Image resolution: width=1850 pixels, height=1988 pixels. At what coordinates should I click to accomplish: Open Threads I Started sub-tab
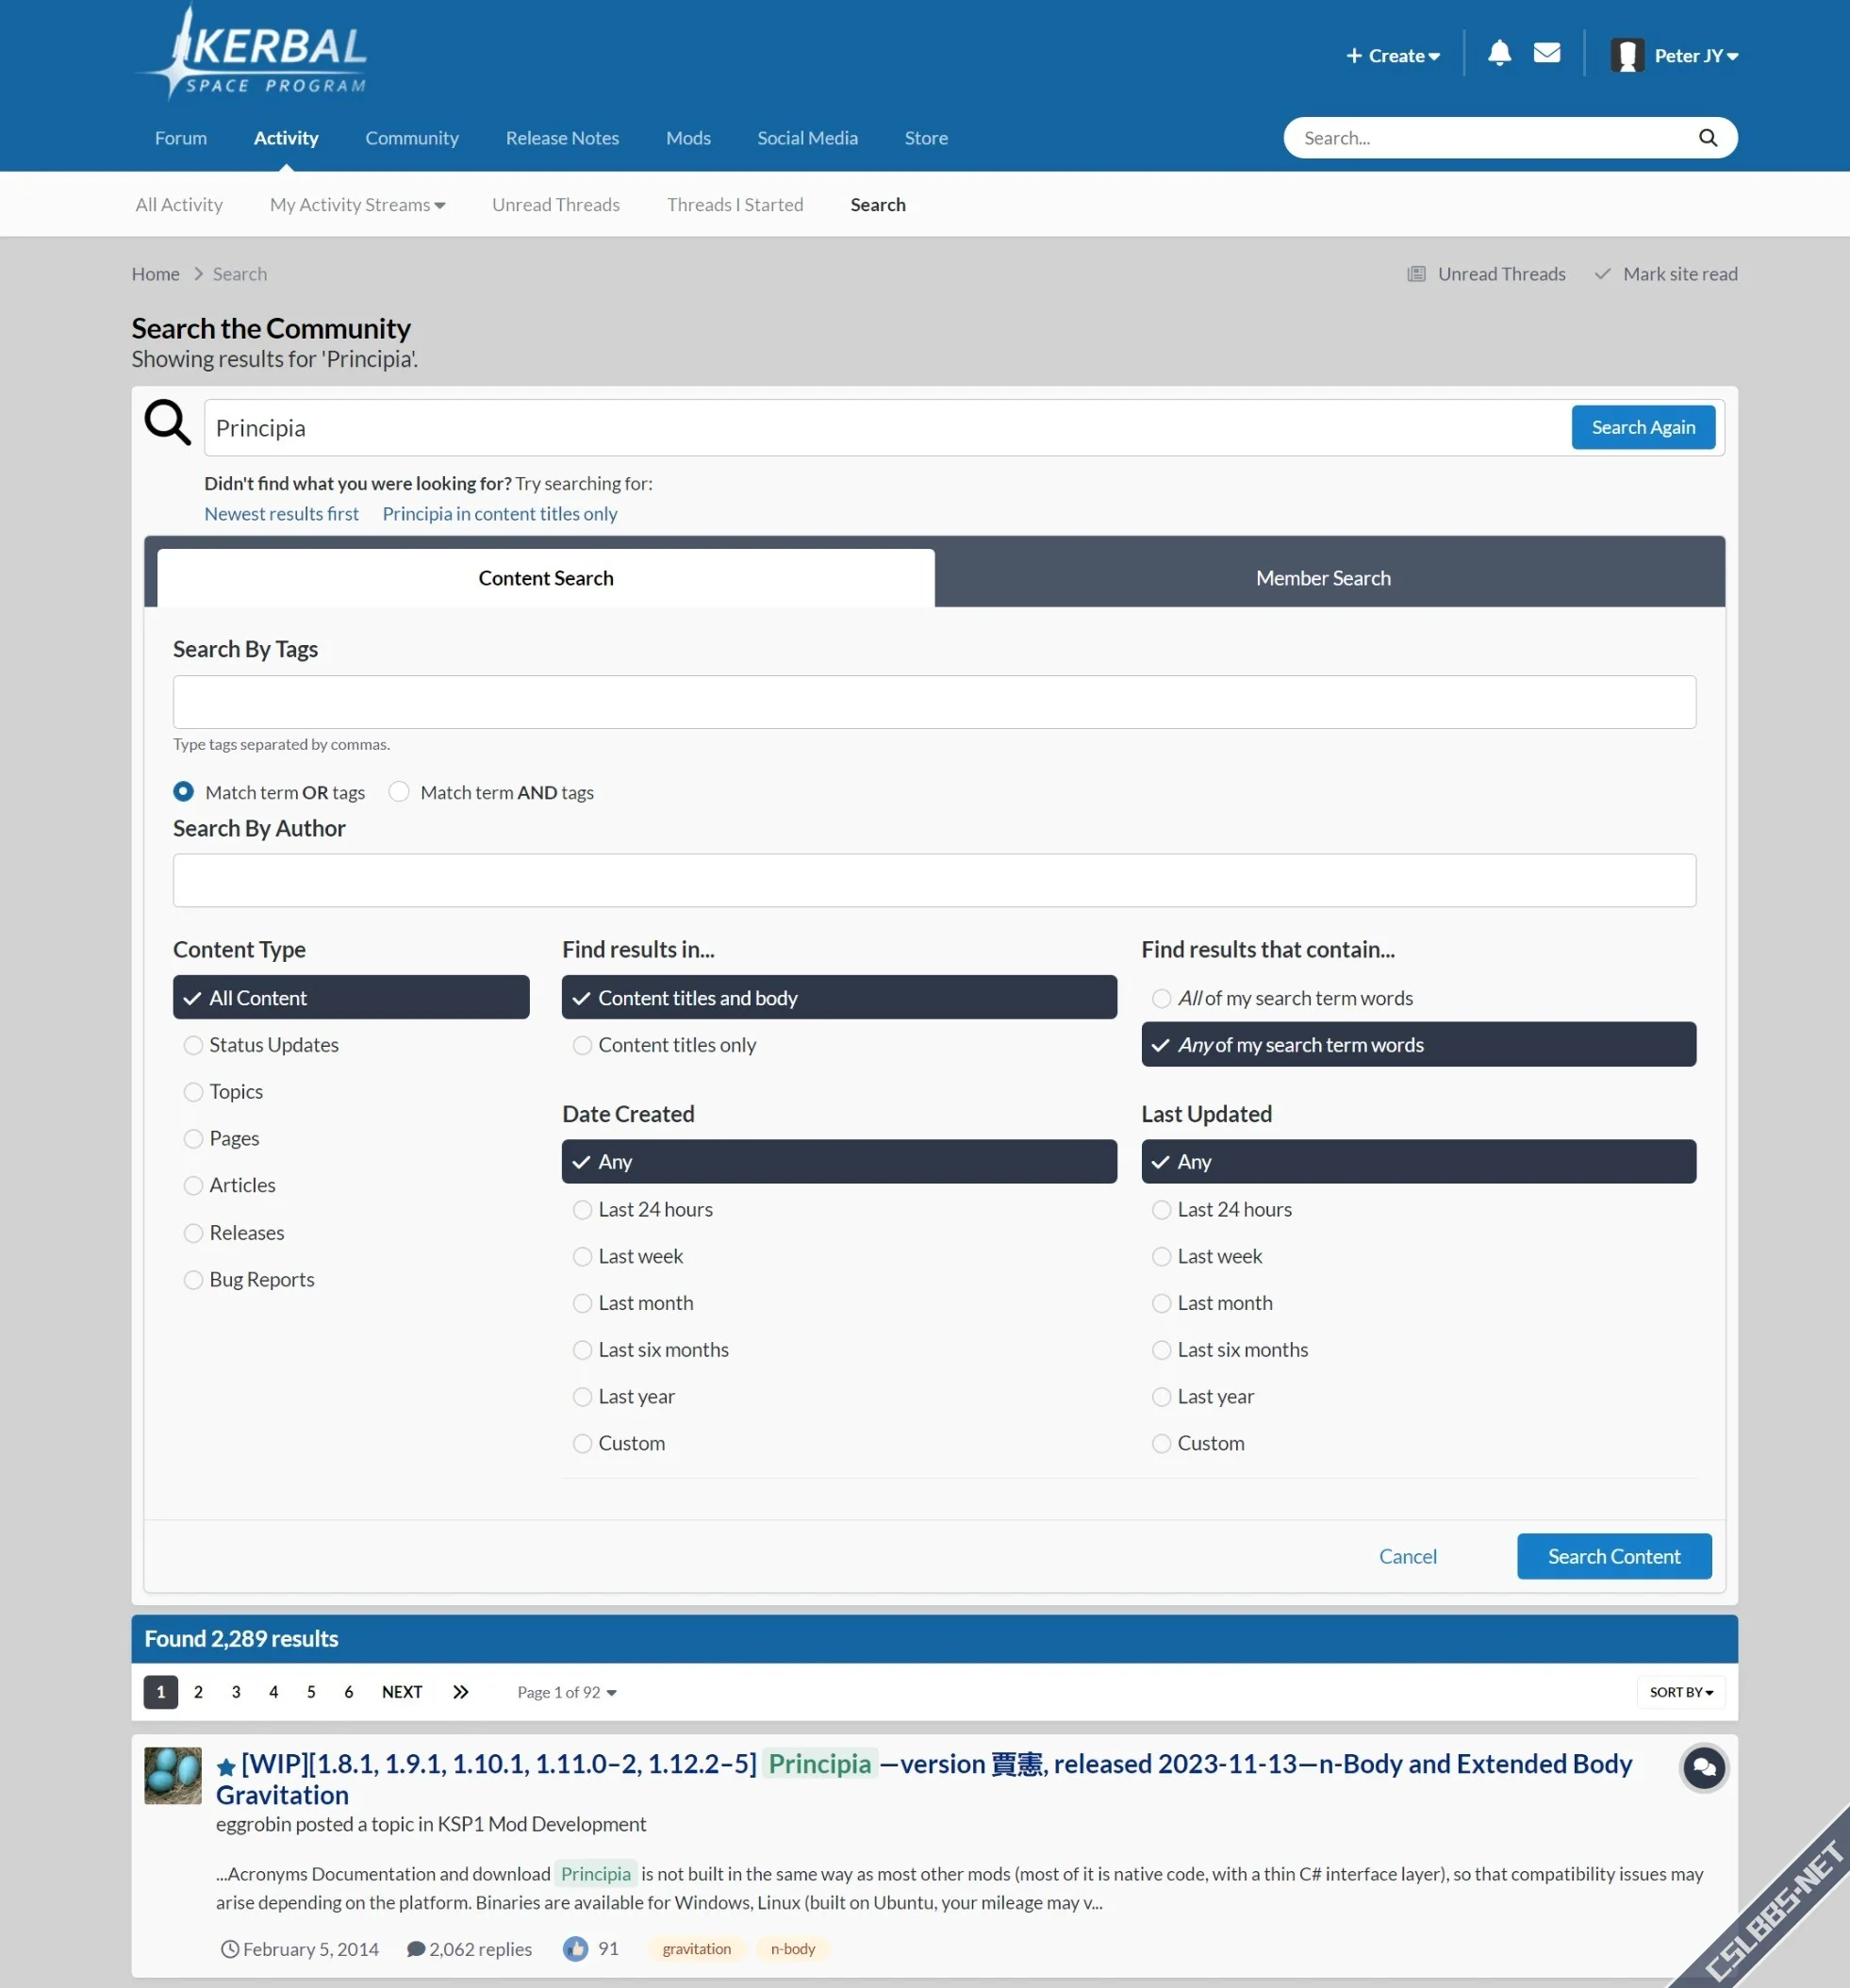735,204
